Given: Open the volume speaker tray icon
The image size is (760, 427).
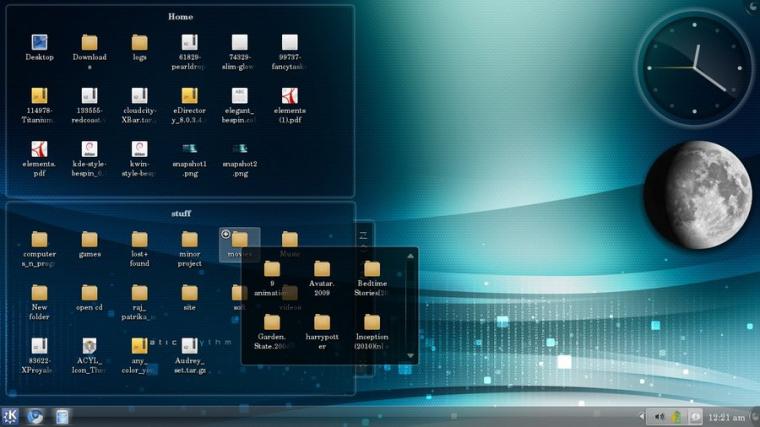Looking at the screenshot, I should [x=659, y=416].
